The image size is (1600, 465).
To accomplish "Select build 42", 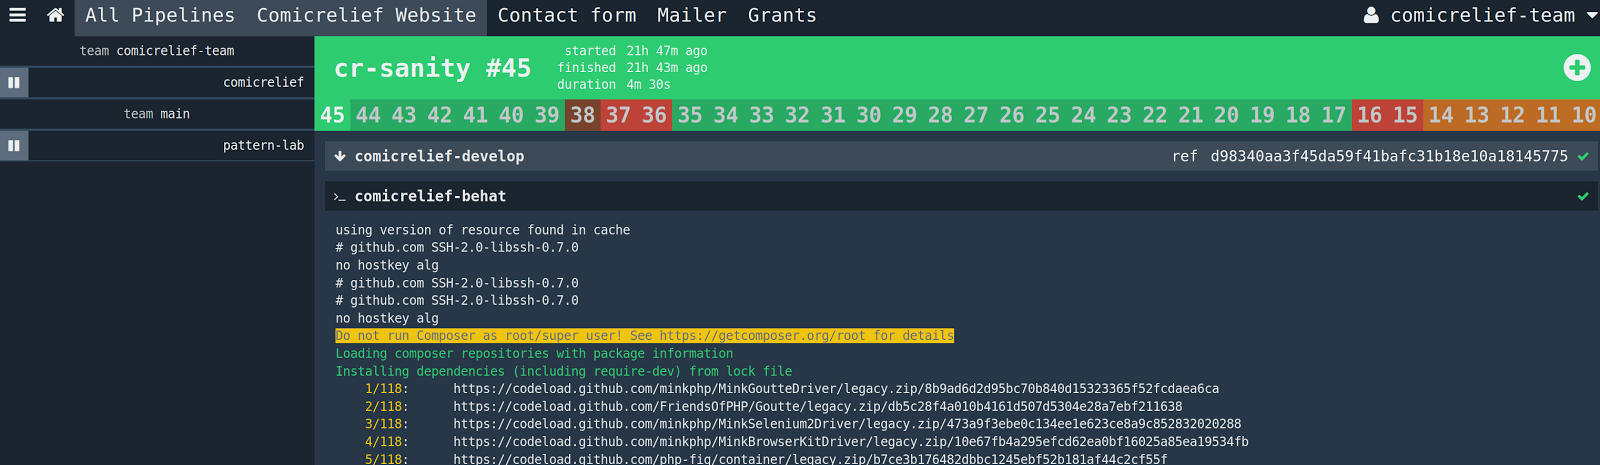I will point(440,115).
